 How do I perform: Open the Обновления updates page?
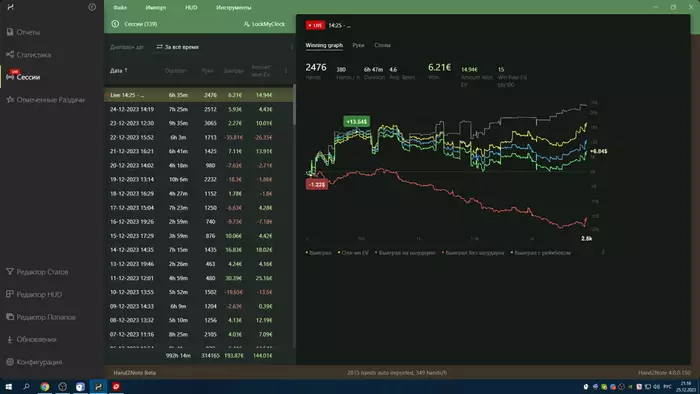point(31,339)
